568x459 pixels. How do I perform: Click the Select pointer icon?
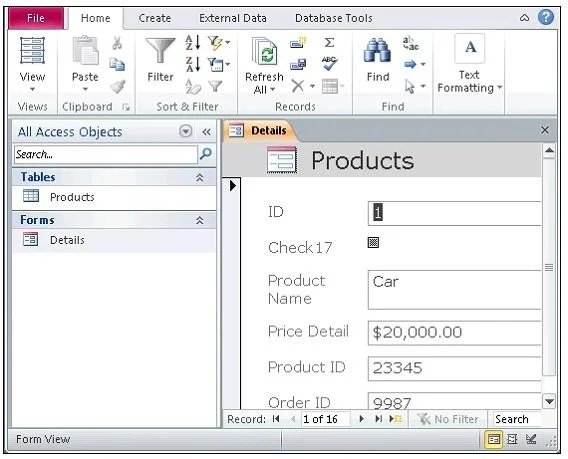[x=410, y=87]
